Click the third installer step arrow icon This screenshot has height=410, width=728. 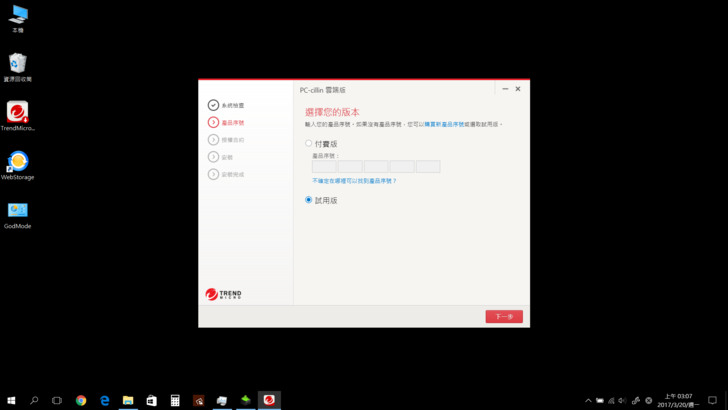(x=213, y=140)
